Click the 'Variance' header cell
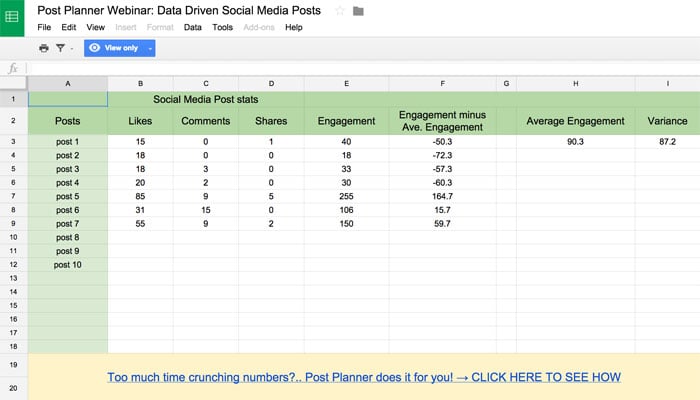This screenshot has height=400, width=700. pyautogui.click(x=668, y=121)
